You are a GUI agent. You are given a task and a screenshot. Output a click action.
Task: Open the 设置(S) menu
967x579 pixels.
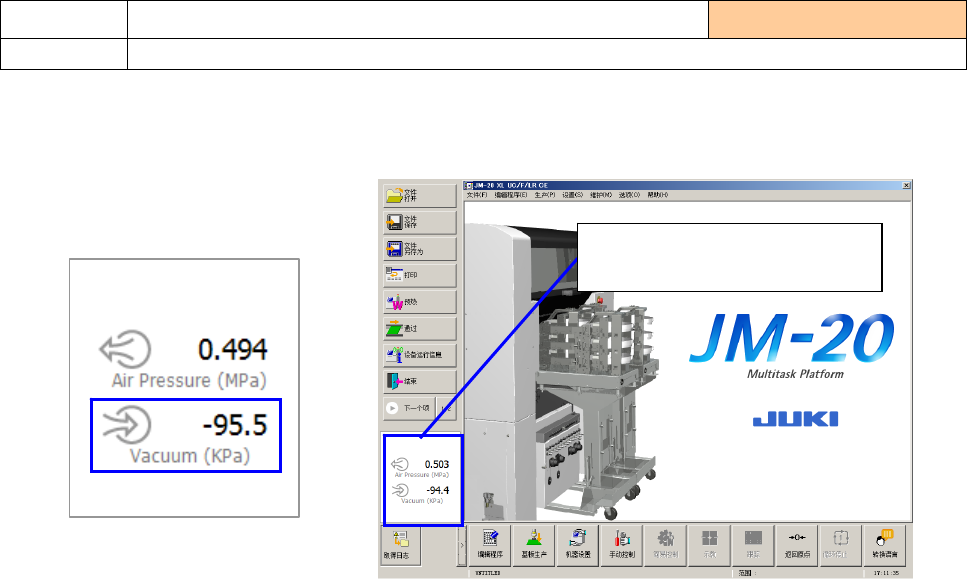(572, 195)
